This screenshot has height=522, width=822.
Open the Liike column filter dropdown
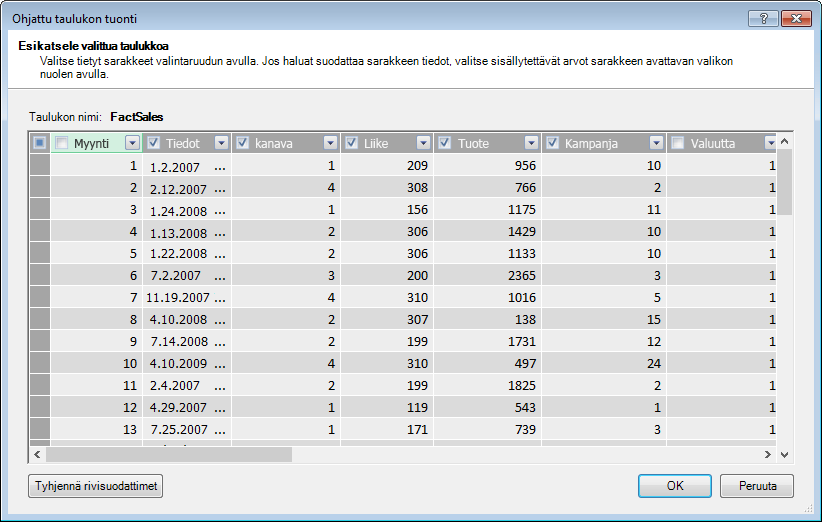[424, 143]
